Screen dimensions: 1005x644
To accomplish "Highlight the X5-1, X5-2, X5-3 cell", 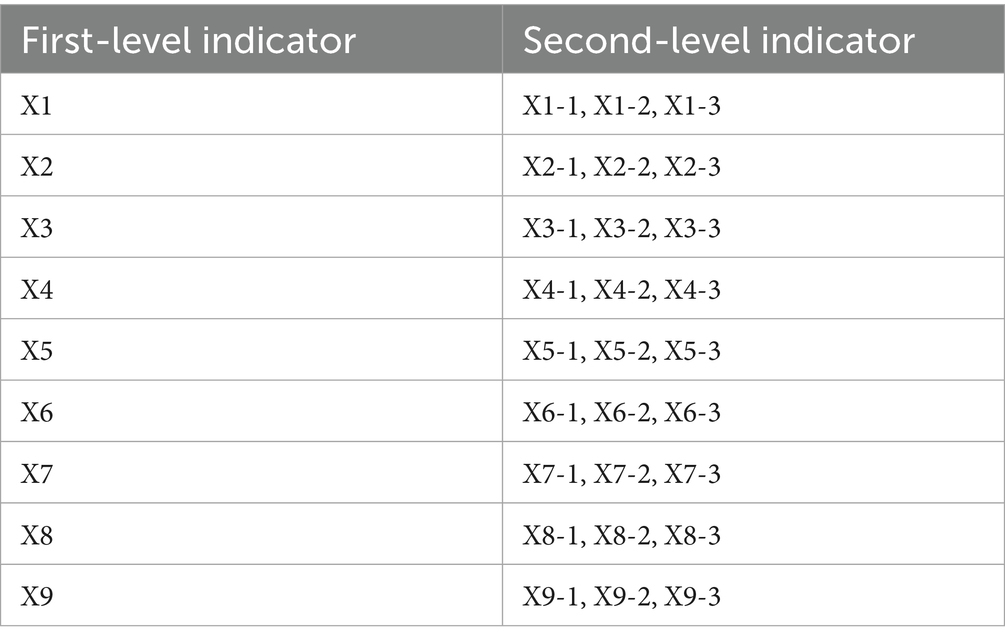I will click(621, 351).
